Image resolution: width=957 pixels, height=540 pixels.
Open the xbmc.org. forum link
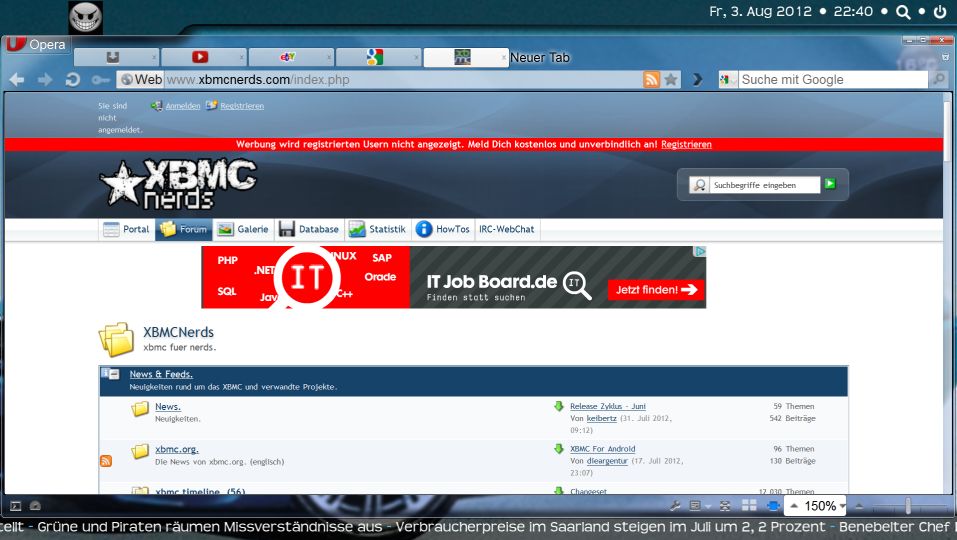click(x=177, y=449)
